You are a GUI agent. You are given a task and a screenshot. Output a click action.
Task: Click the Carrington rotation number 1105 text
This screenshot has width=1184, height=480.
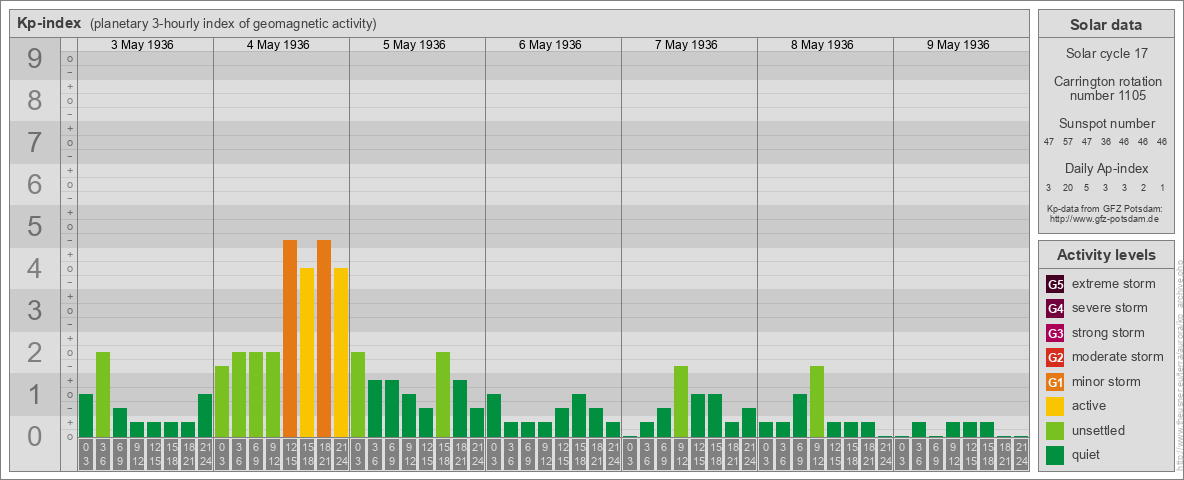coord(1108,88)
